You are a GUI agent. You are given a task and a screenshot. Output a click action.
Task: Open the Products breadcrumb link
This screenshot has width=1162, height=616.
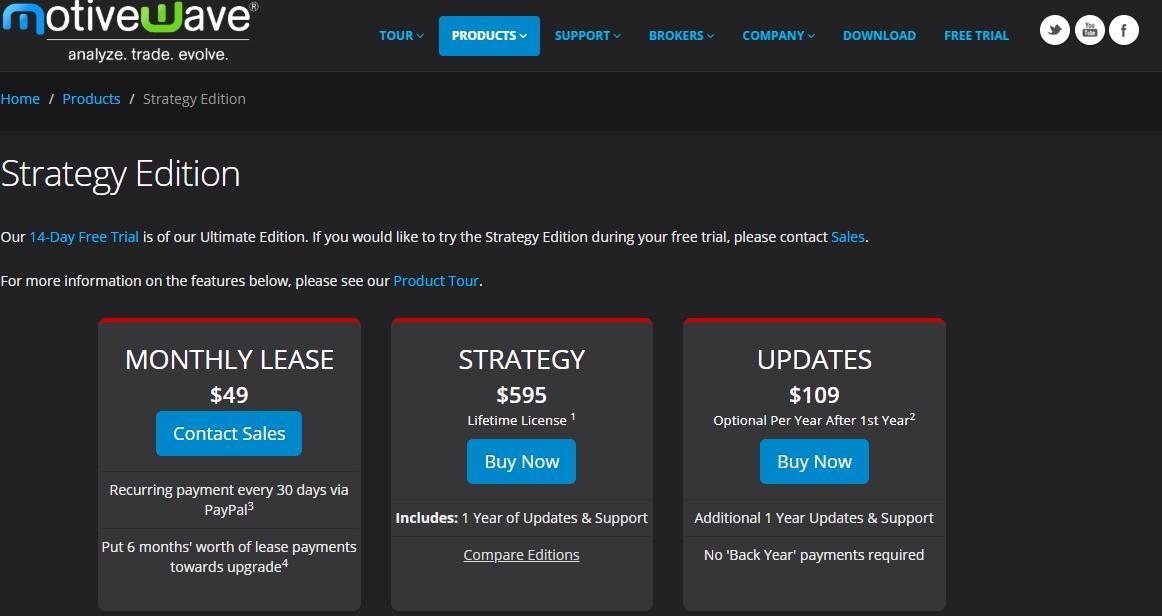point(91,99)
